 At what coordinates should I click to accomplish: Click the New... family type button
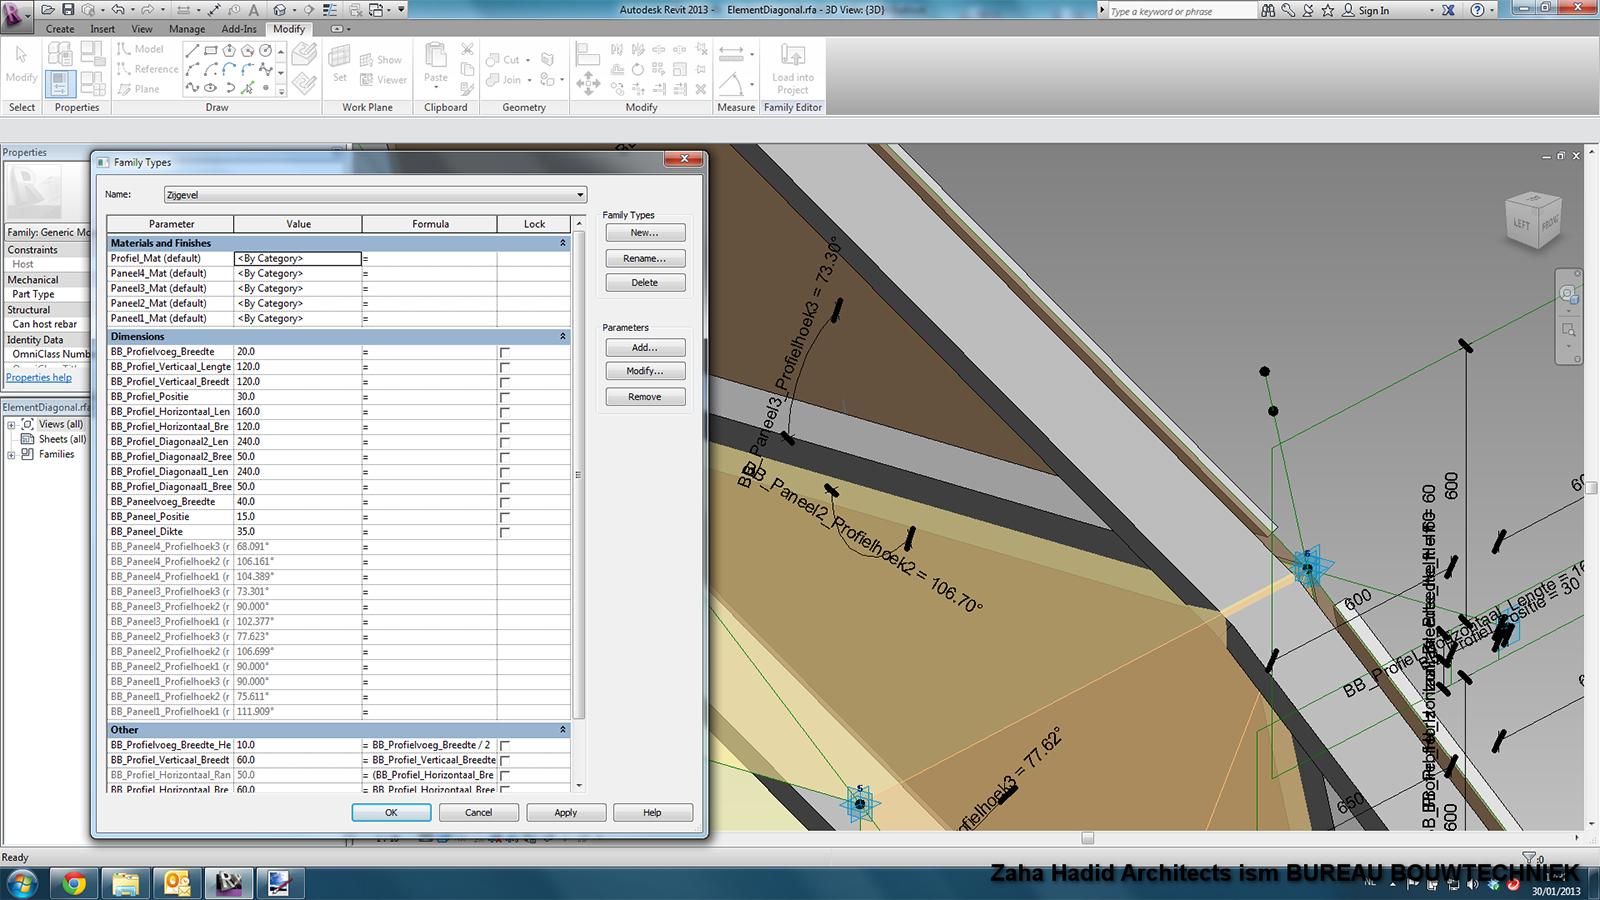[645, 233]
